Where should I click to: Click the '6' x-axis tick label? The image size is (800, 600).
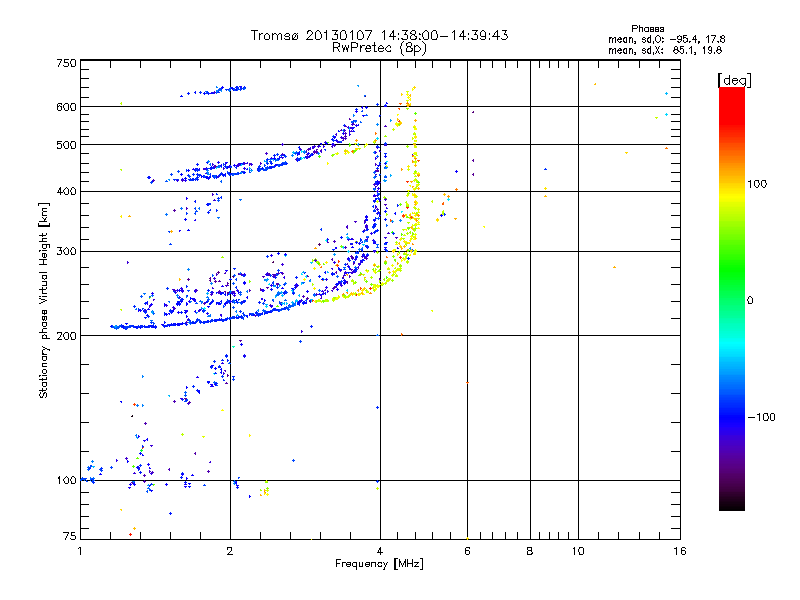click(467, 551)
